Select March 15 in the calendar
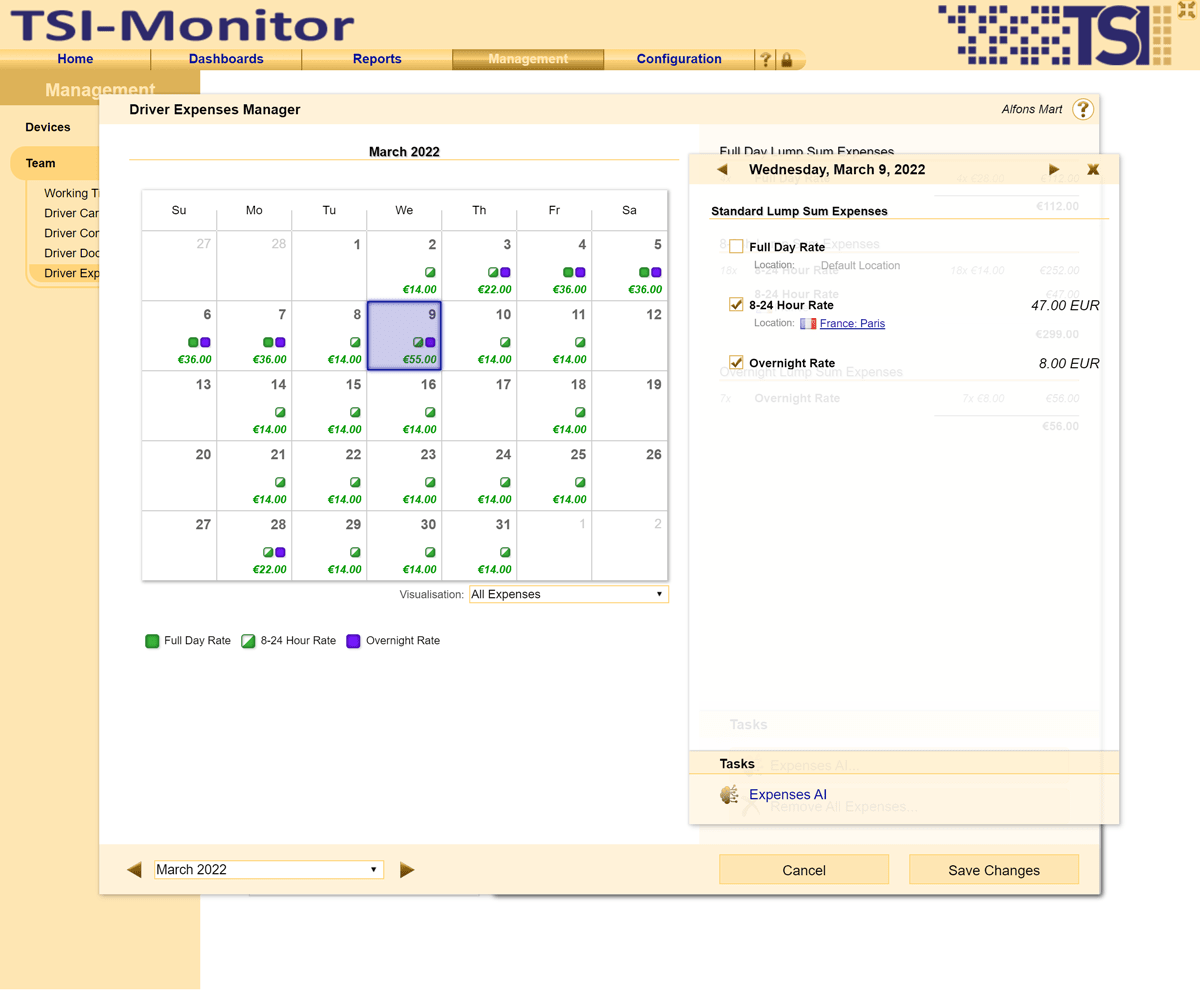 pos(329,406)
